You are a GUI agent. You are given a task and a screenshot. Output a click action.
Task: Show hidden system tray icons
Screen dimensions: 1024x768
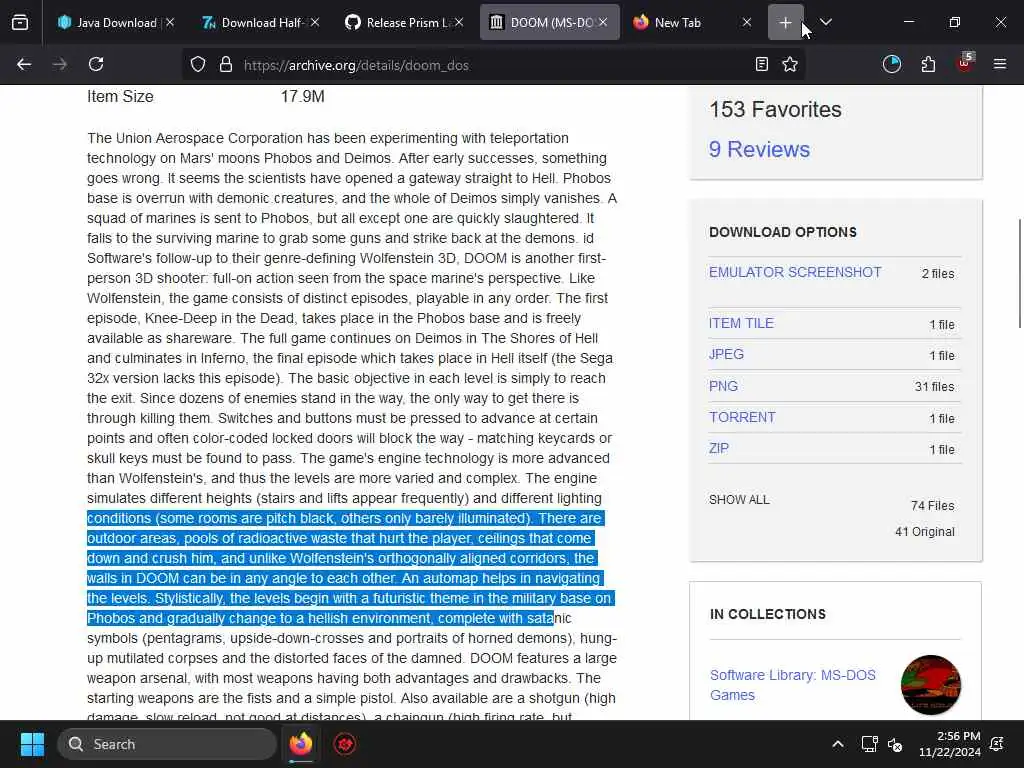(x=837, y=744)
